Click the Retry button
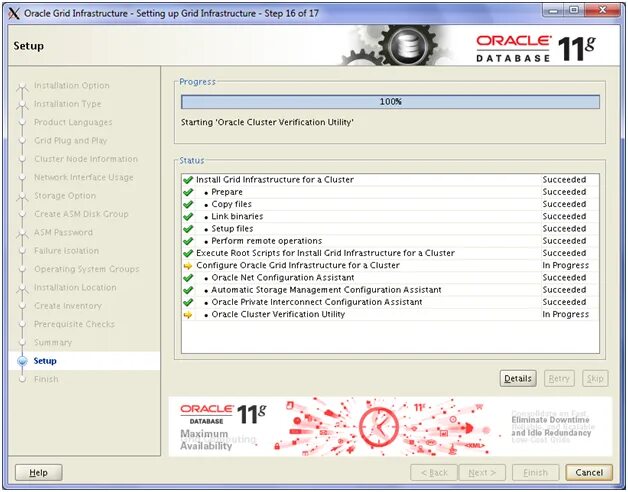The image size is (628, 492). click(559, 378)
